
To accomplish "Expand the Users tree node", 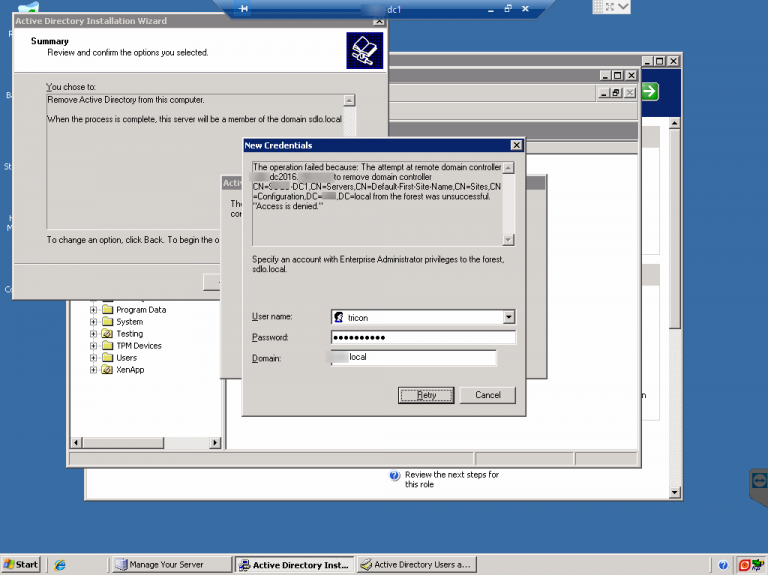I will pyautogui.click(x=93, y=358).
